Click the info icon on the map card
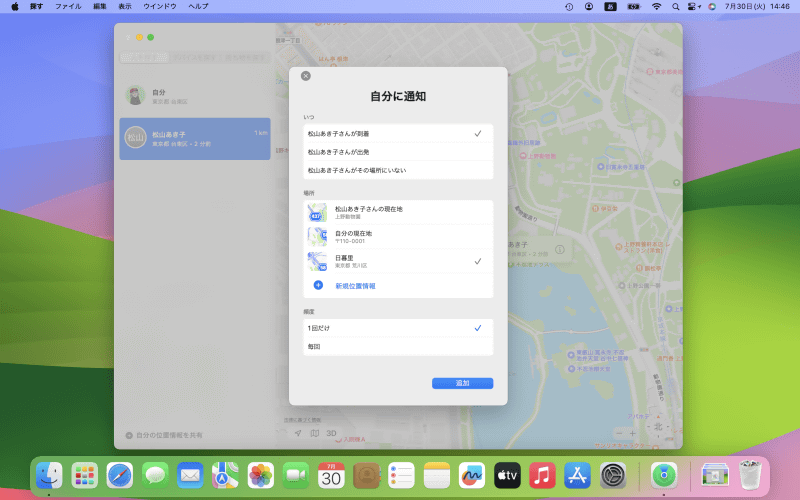 [x=560, y=249]
